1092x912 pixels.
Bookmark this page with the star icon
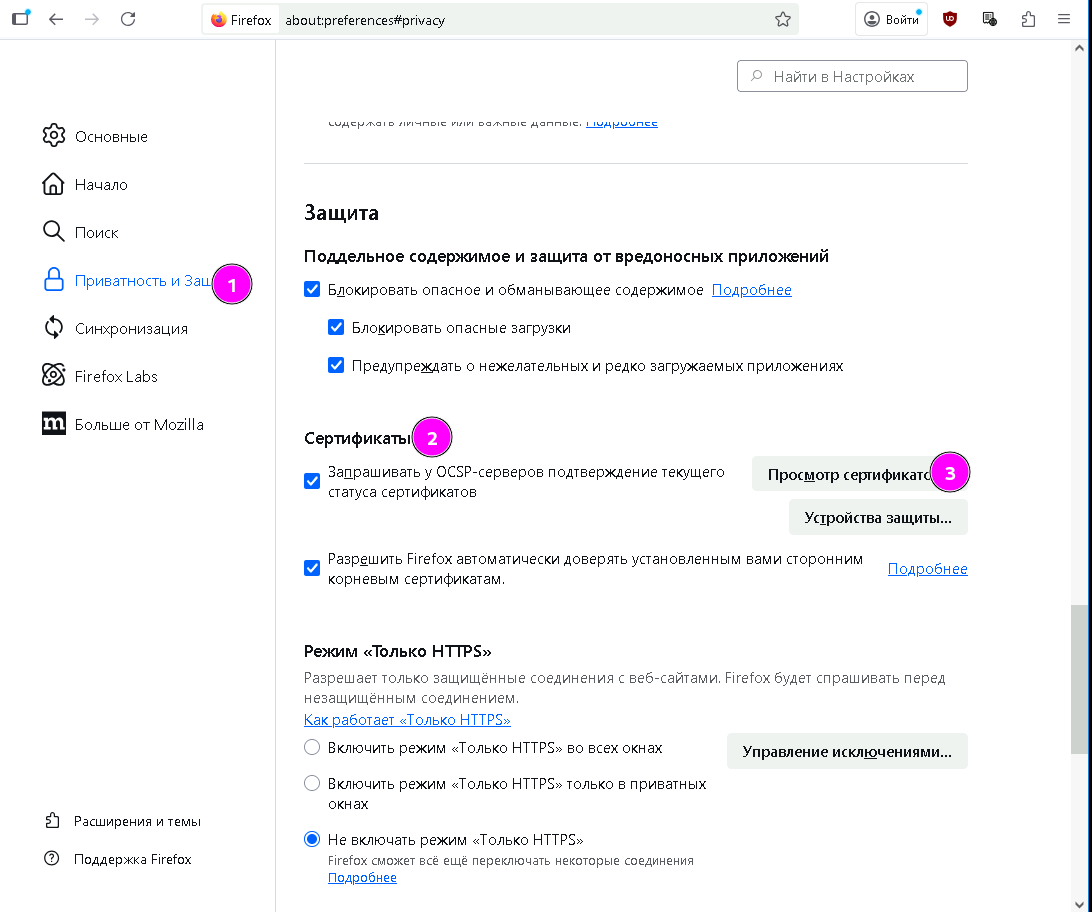(x=783, y=20)
